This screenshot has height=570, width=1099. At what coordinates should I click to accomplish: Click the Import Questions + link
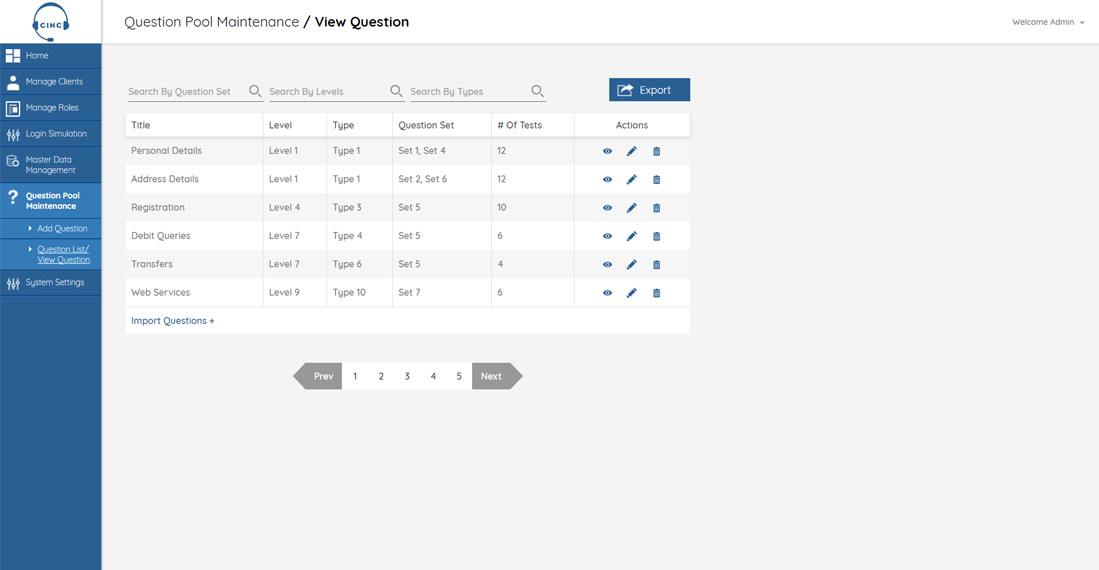click(172, 320)
